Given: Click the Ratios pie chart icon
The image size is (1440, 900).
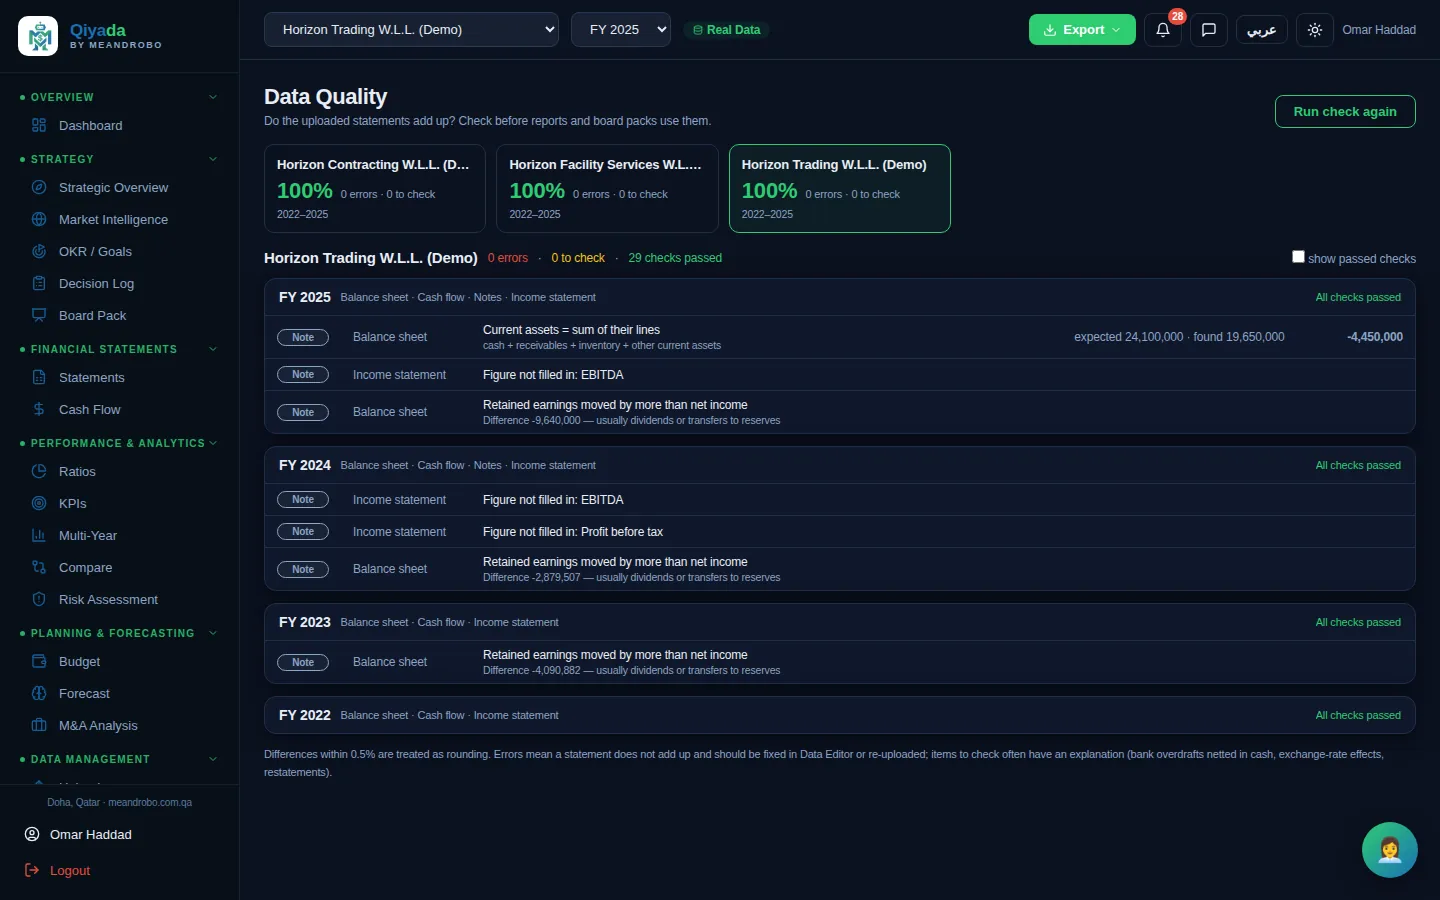Looking at the screenshot, I should [39, 472].
